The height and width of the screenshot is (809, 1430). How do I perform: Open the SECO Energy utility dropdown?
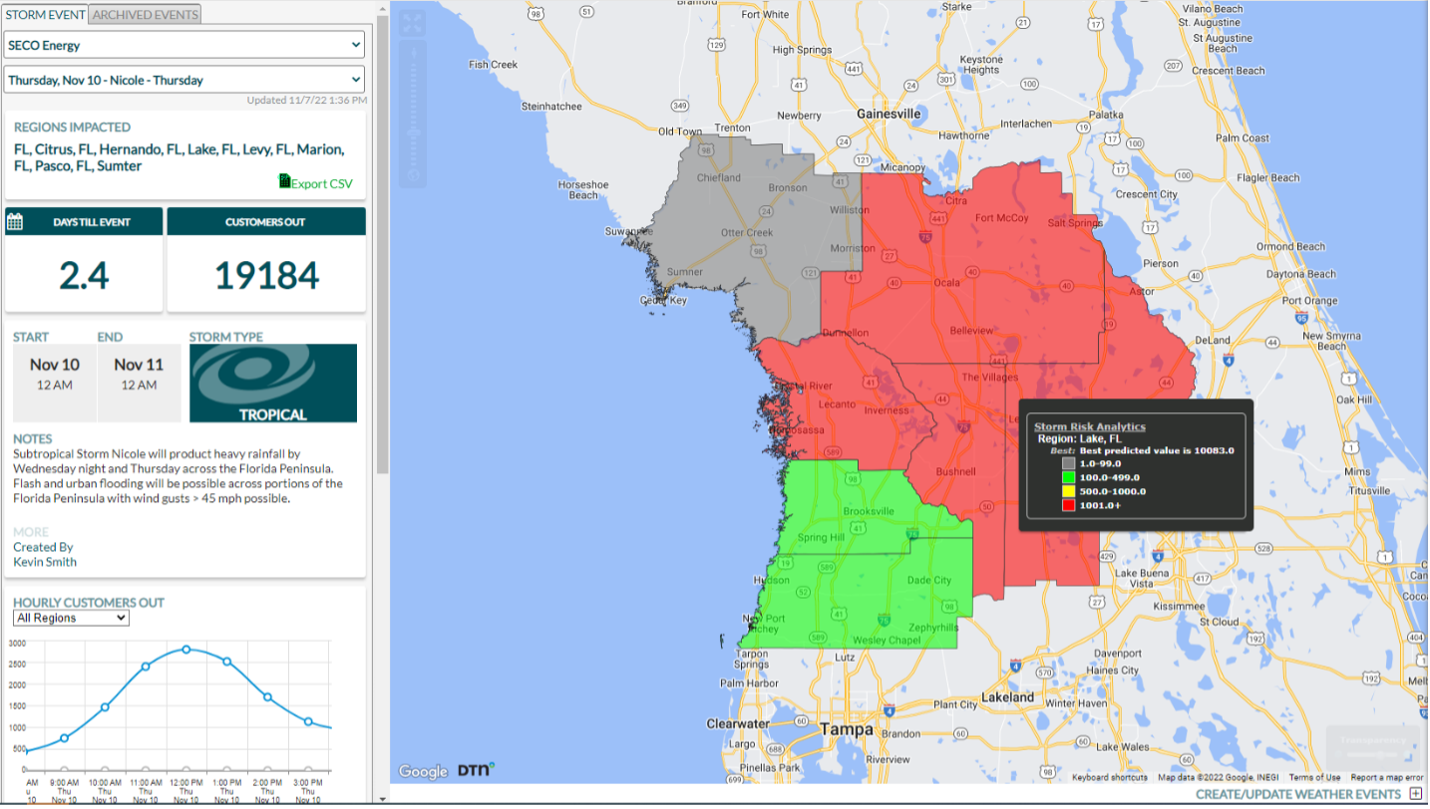[185, 45]
